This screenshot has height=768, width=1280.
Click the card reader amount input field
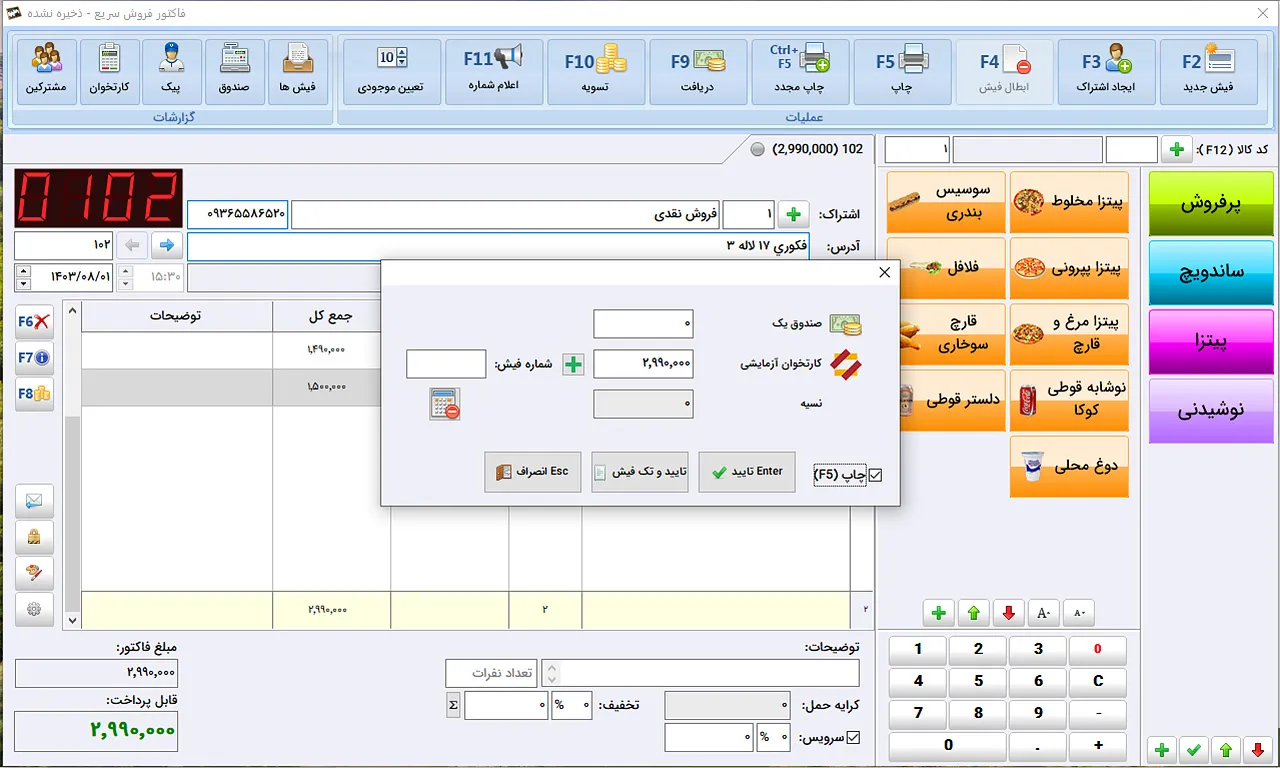pyautogui.click(x=643, y=364)
